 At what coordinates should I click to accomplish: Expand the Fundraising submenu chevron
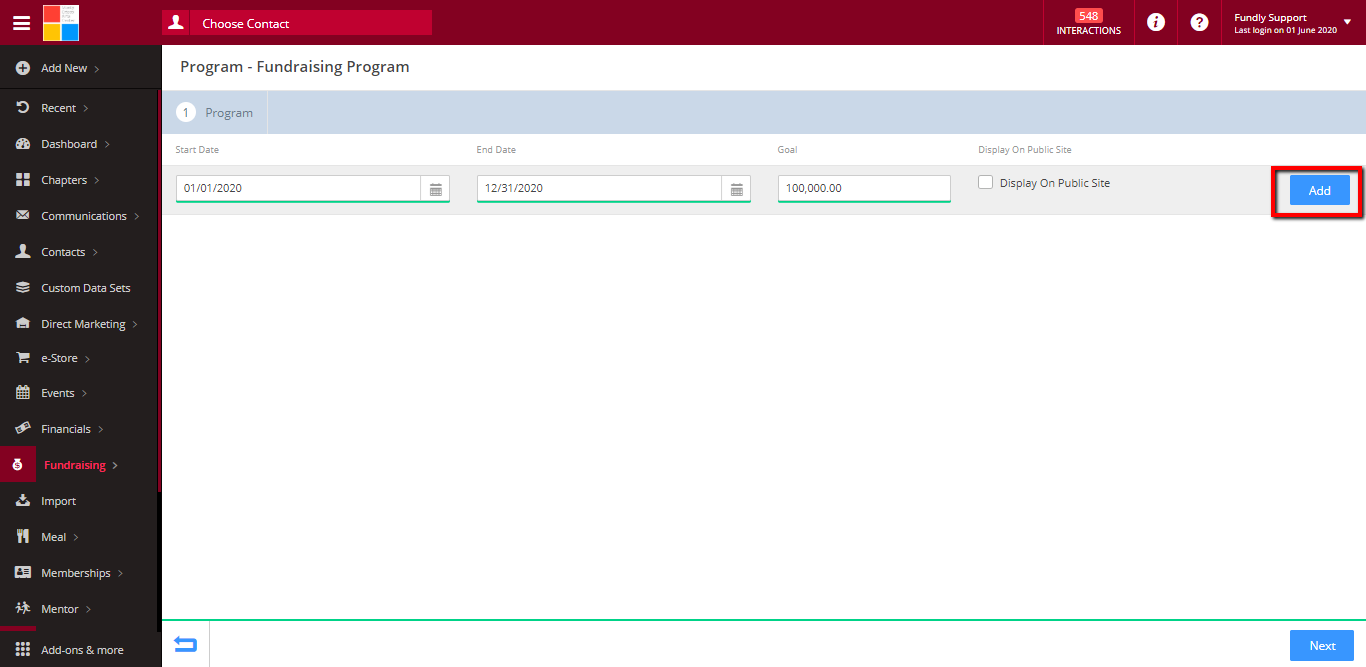(x=116, y=466)
